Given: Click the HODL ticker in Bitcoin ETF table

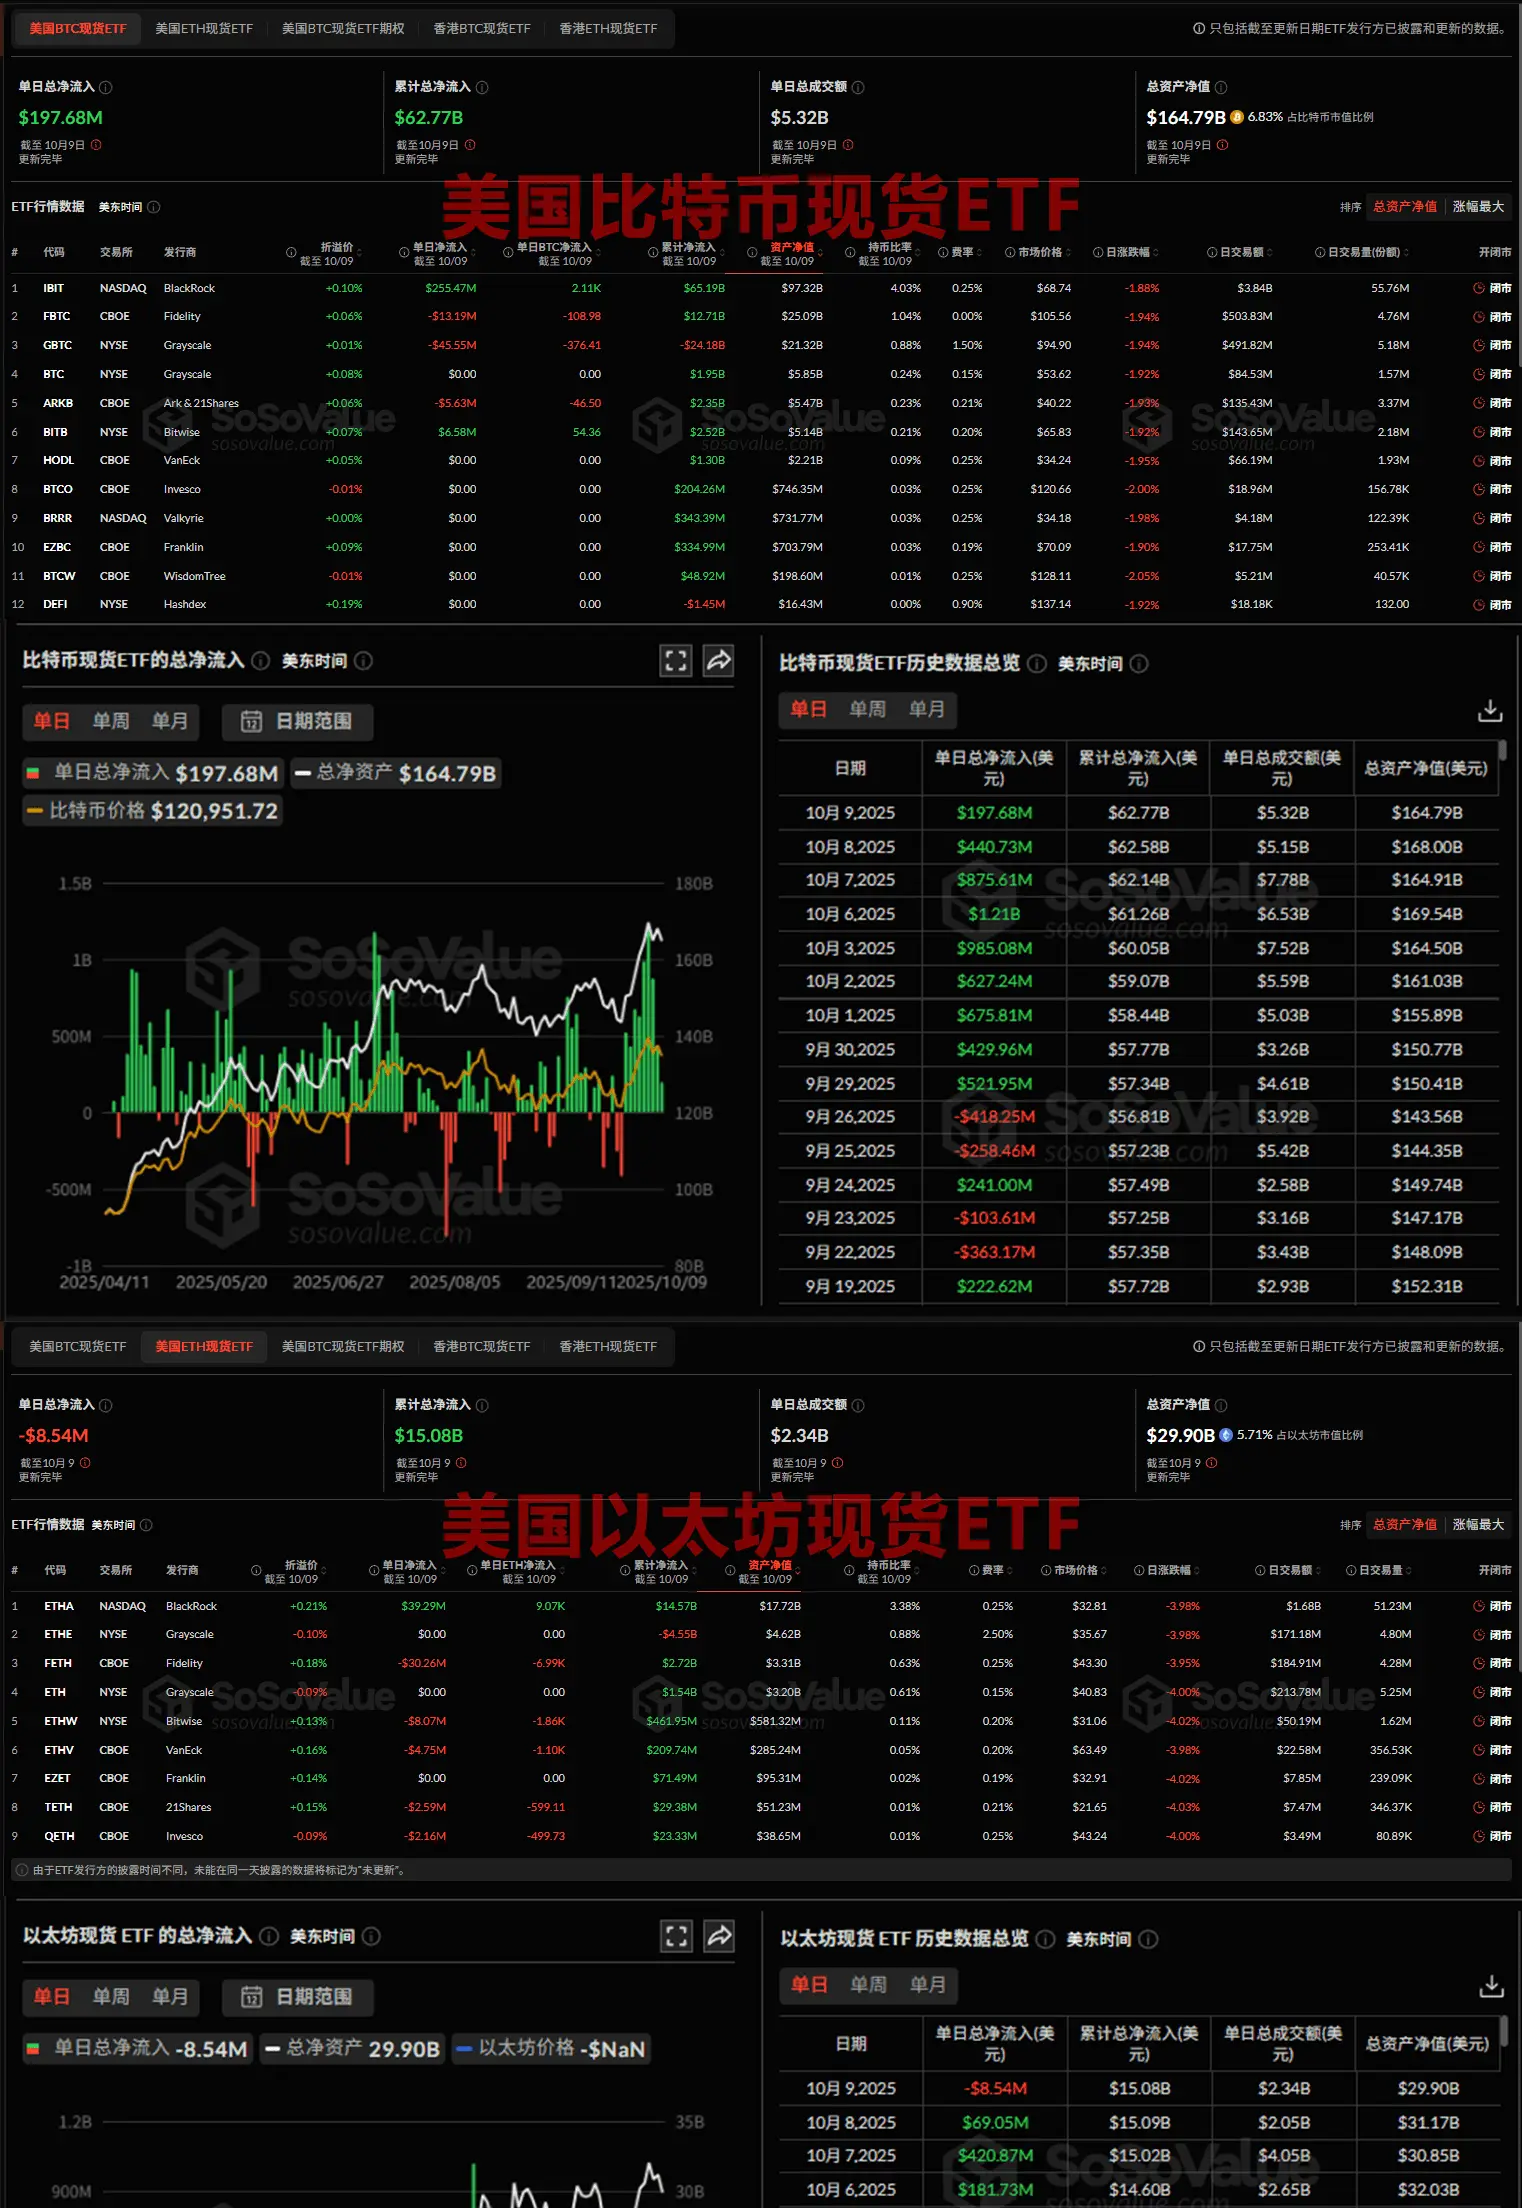Looking at the screenshot, I should 59,461.
